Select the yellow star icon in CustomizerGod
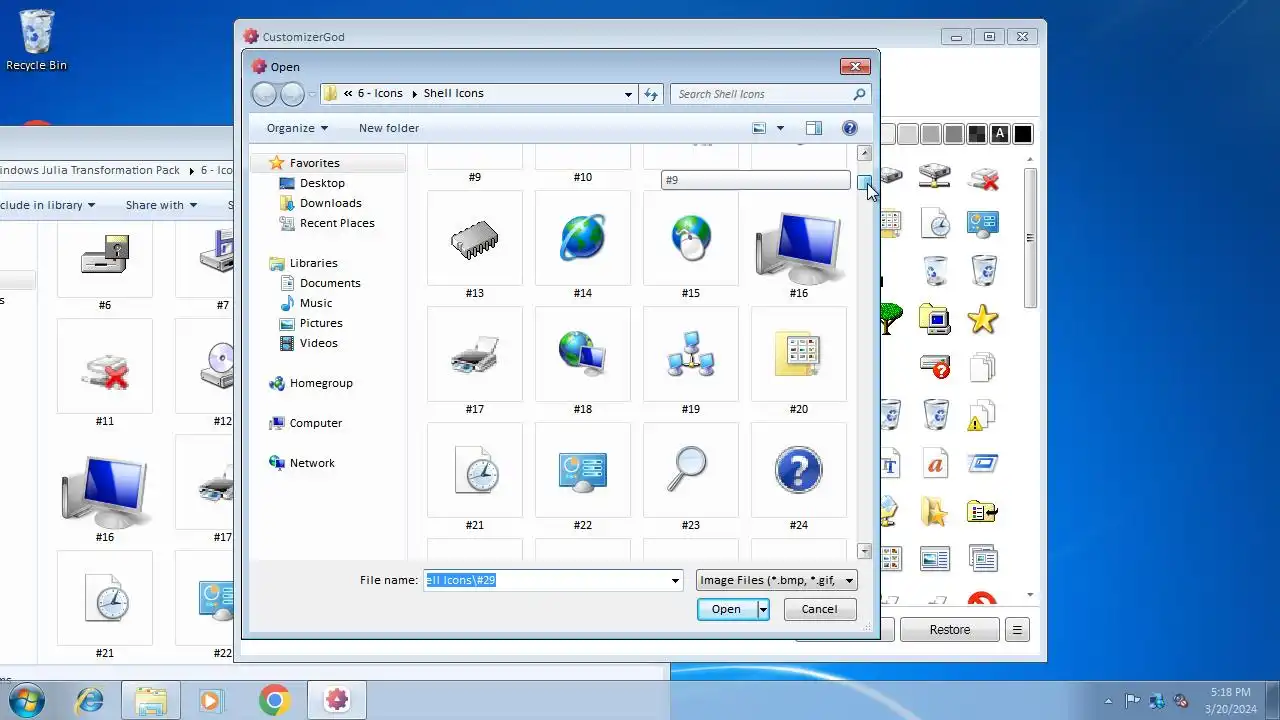The height and width of the screenshot is (720, 1280). pyautogui.click(x=983, y=319)
